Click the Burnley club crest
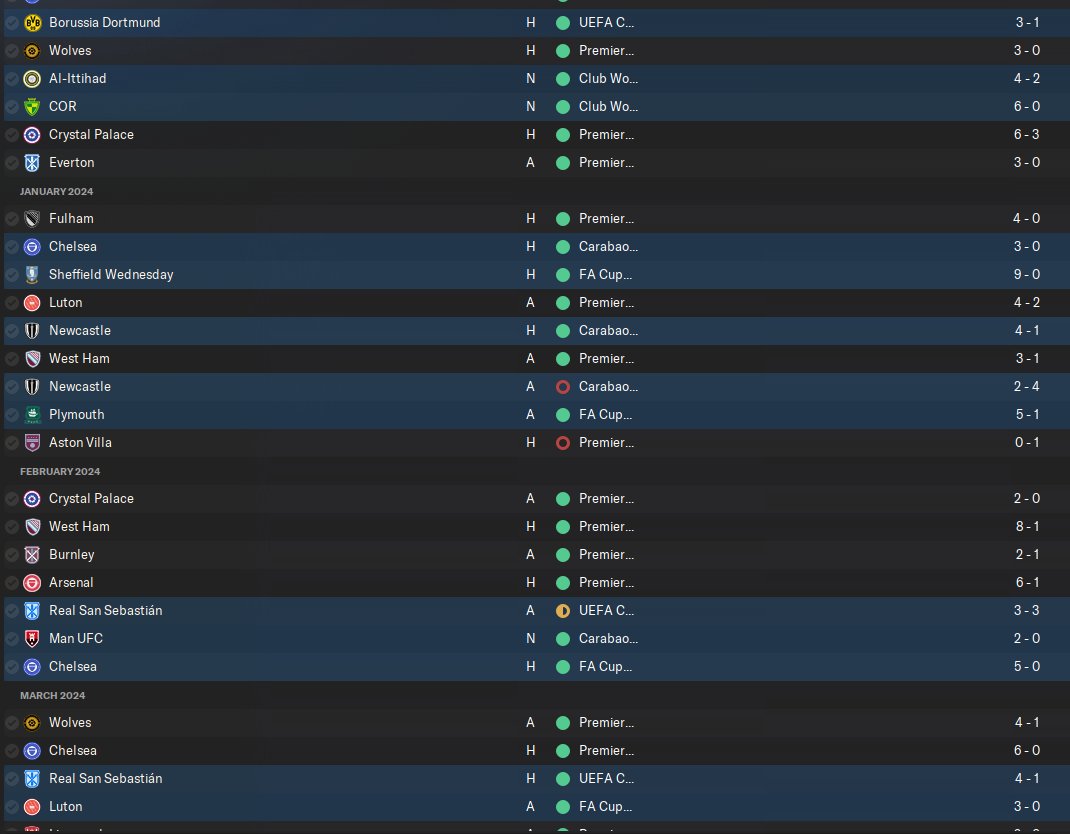The height and width of the screenshot is (834, 1070). tap(32, 554)
